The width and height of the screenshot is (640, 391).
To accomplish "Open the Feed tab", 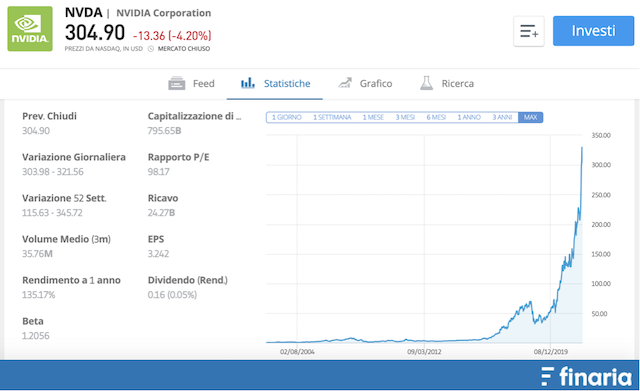I will coord(192,83).
